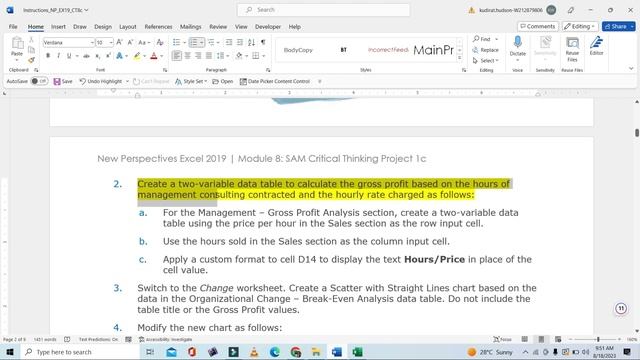Image resolution: width=640 pixels, height=360 pixels.
Task: Apply Strikethrough formatting
Action: [86, 56]
